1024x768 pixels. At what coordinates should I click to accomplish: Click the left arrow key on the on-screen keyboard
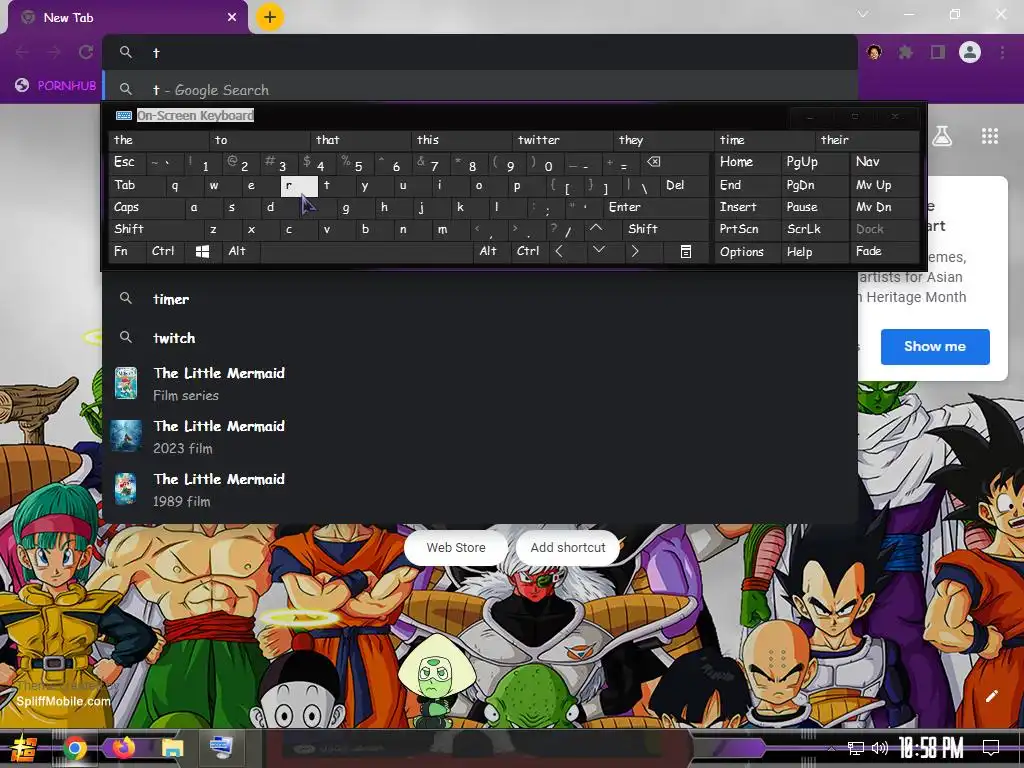[x=559, y=251]
